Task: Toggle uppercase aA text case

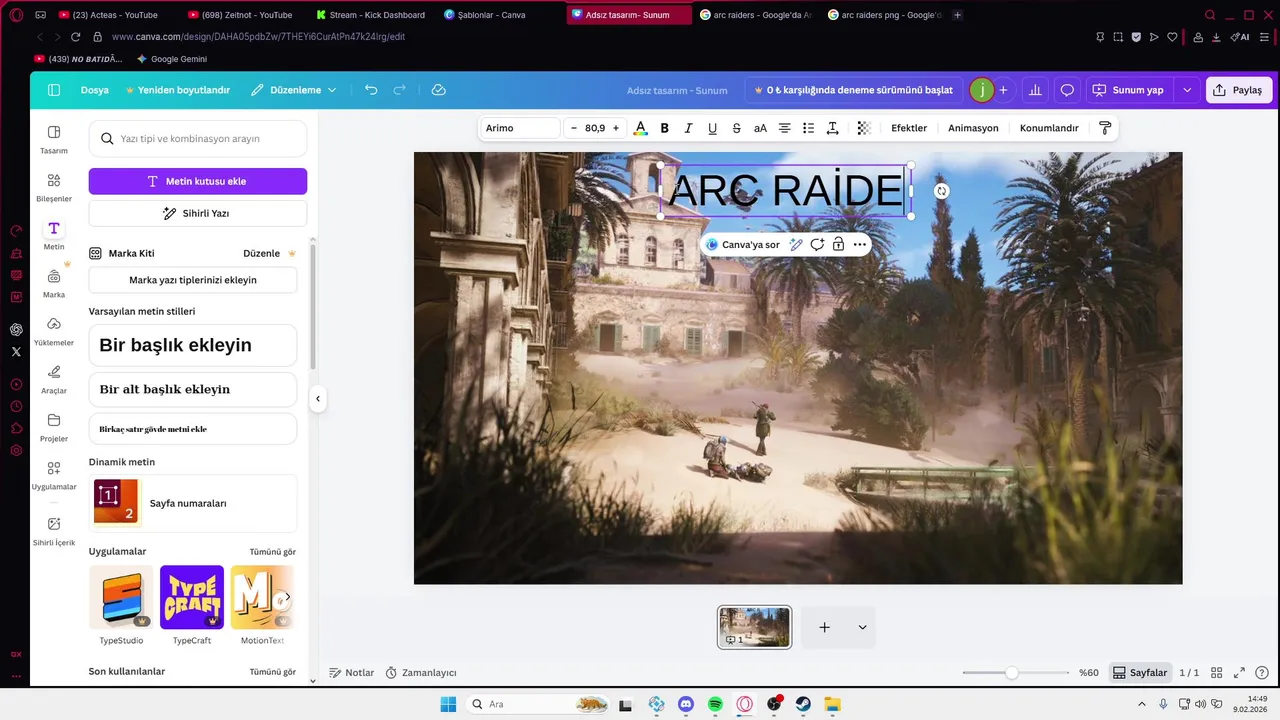Action: [760, 128]
